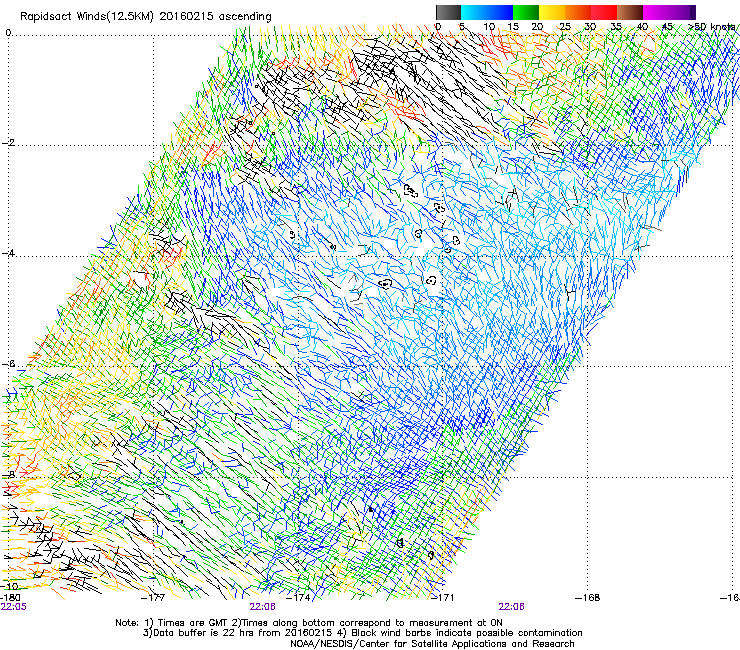The width and height of the screenshot is (740, 650).
Task: Click the '45' legend scale label
Action: coord(667,26)
